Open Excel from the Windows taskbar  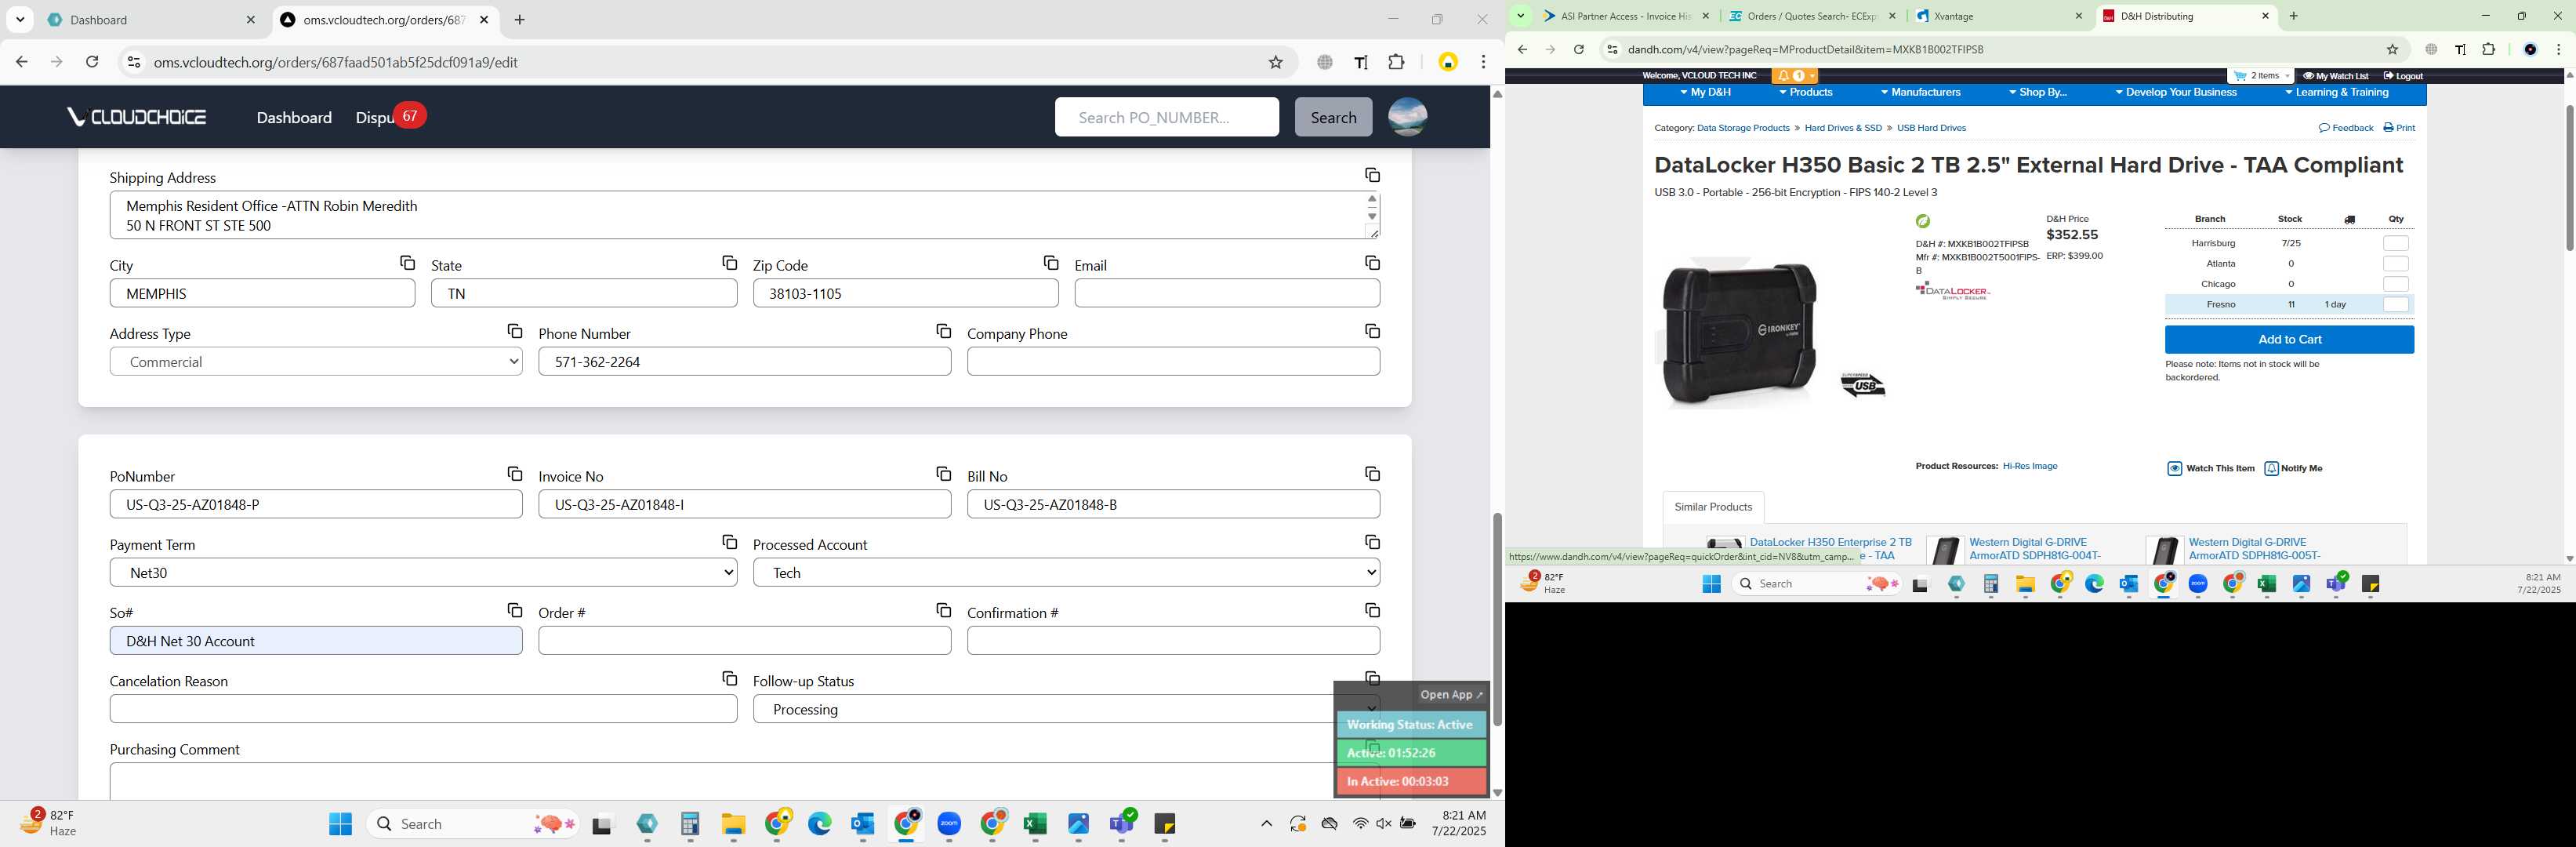coord(1034,824)
